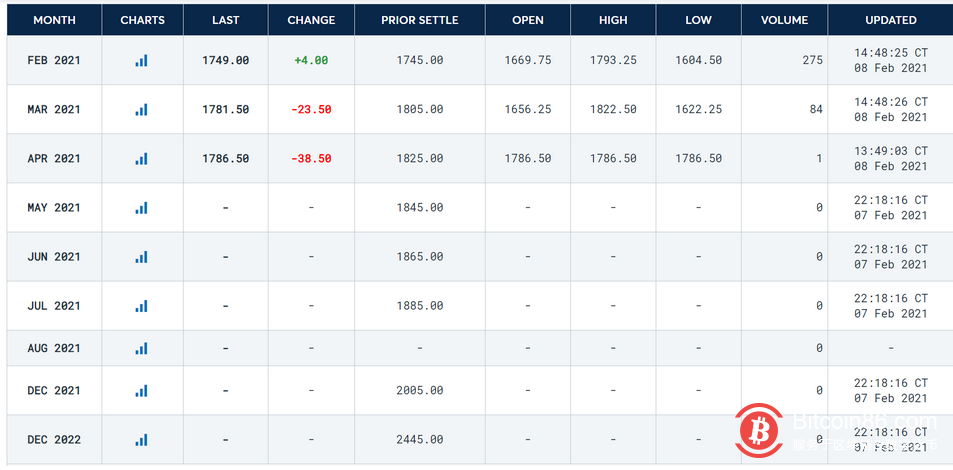Click the +4.00 change value

pos(311,60)
